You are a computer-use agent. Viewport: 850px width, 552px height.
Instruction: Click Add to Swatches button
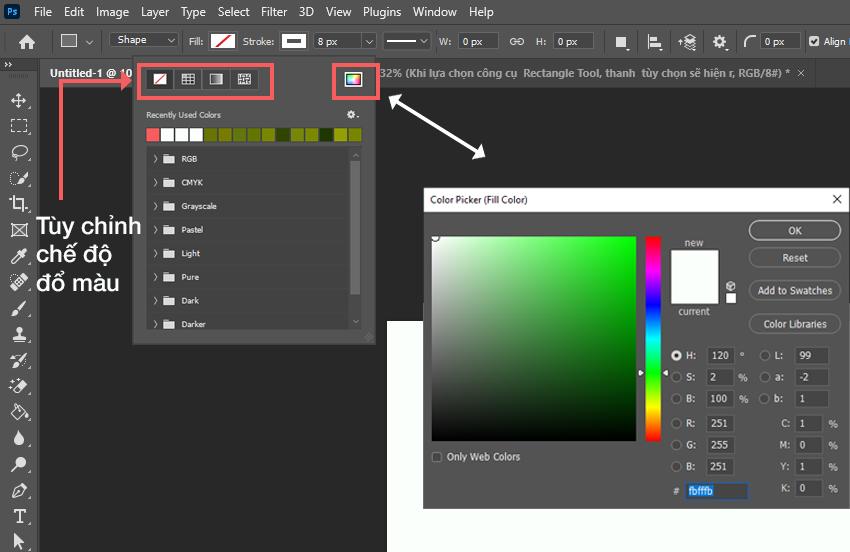coord(795,291)
